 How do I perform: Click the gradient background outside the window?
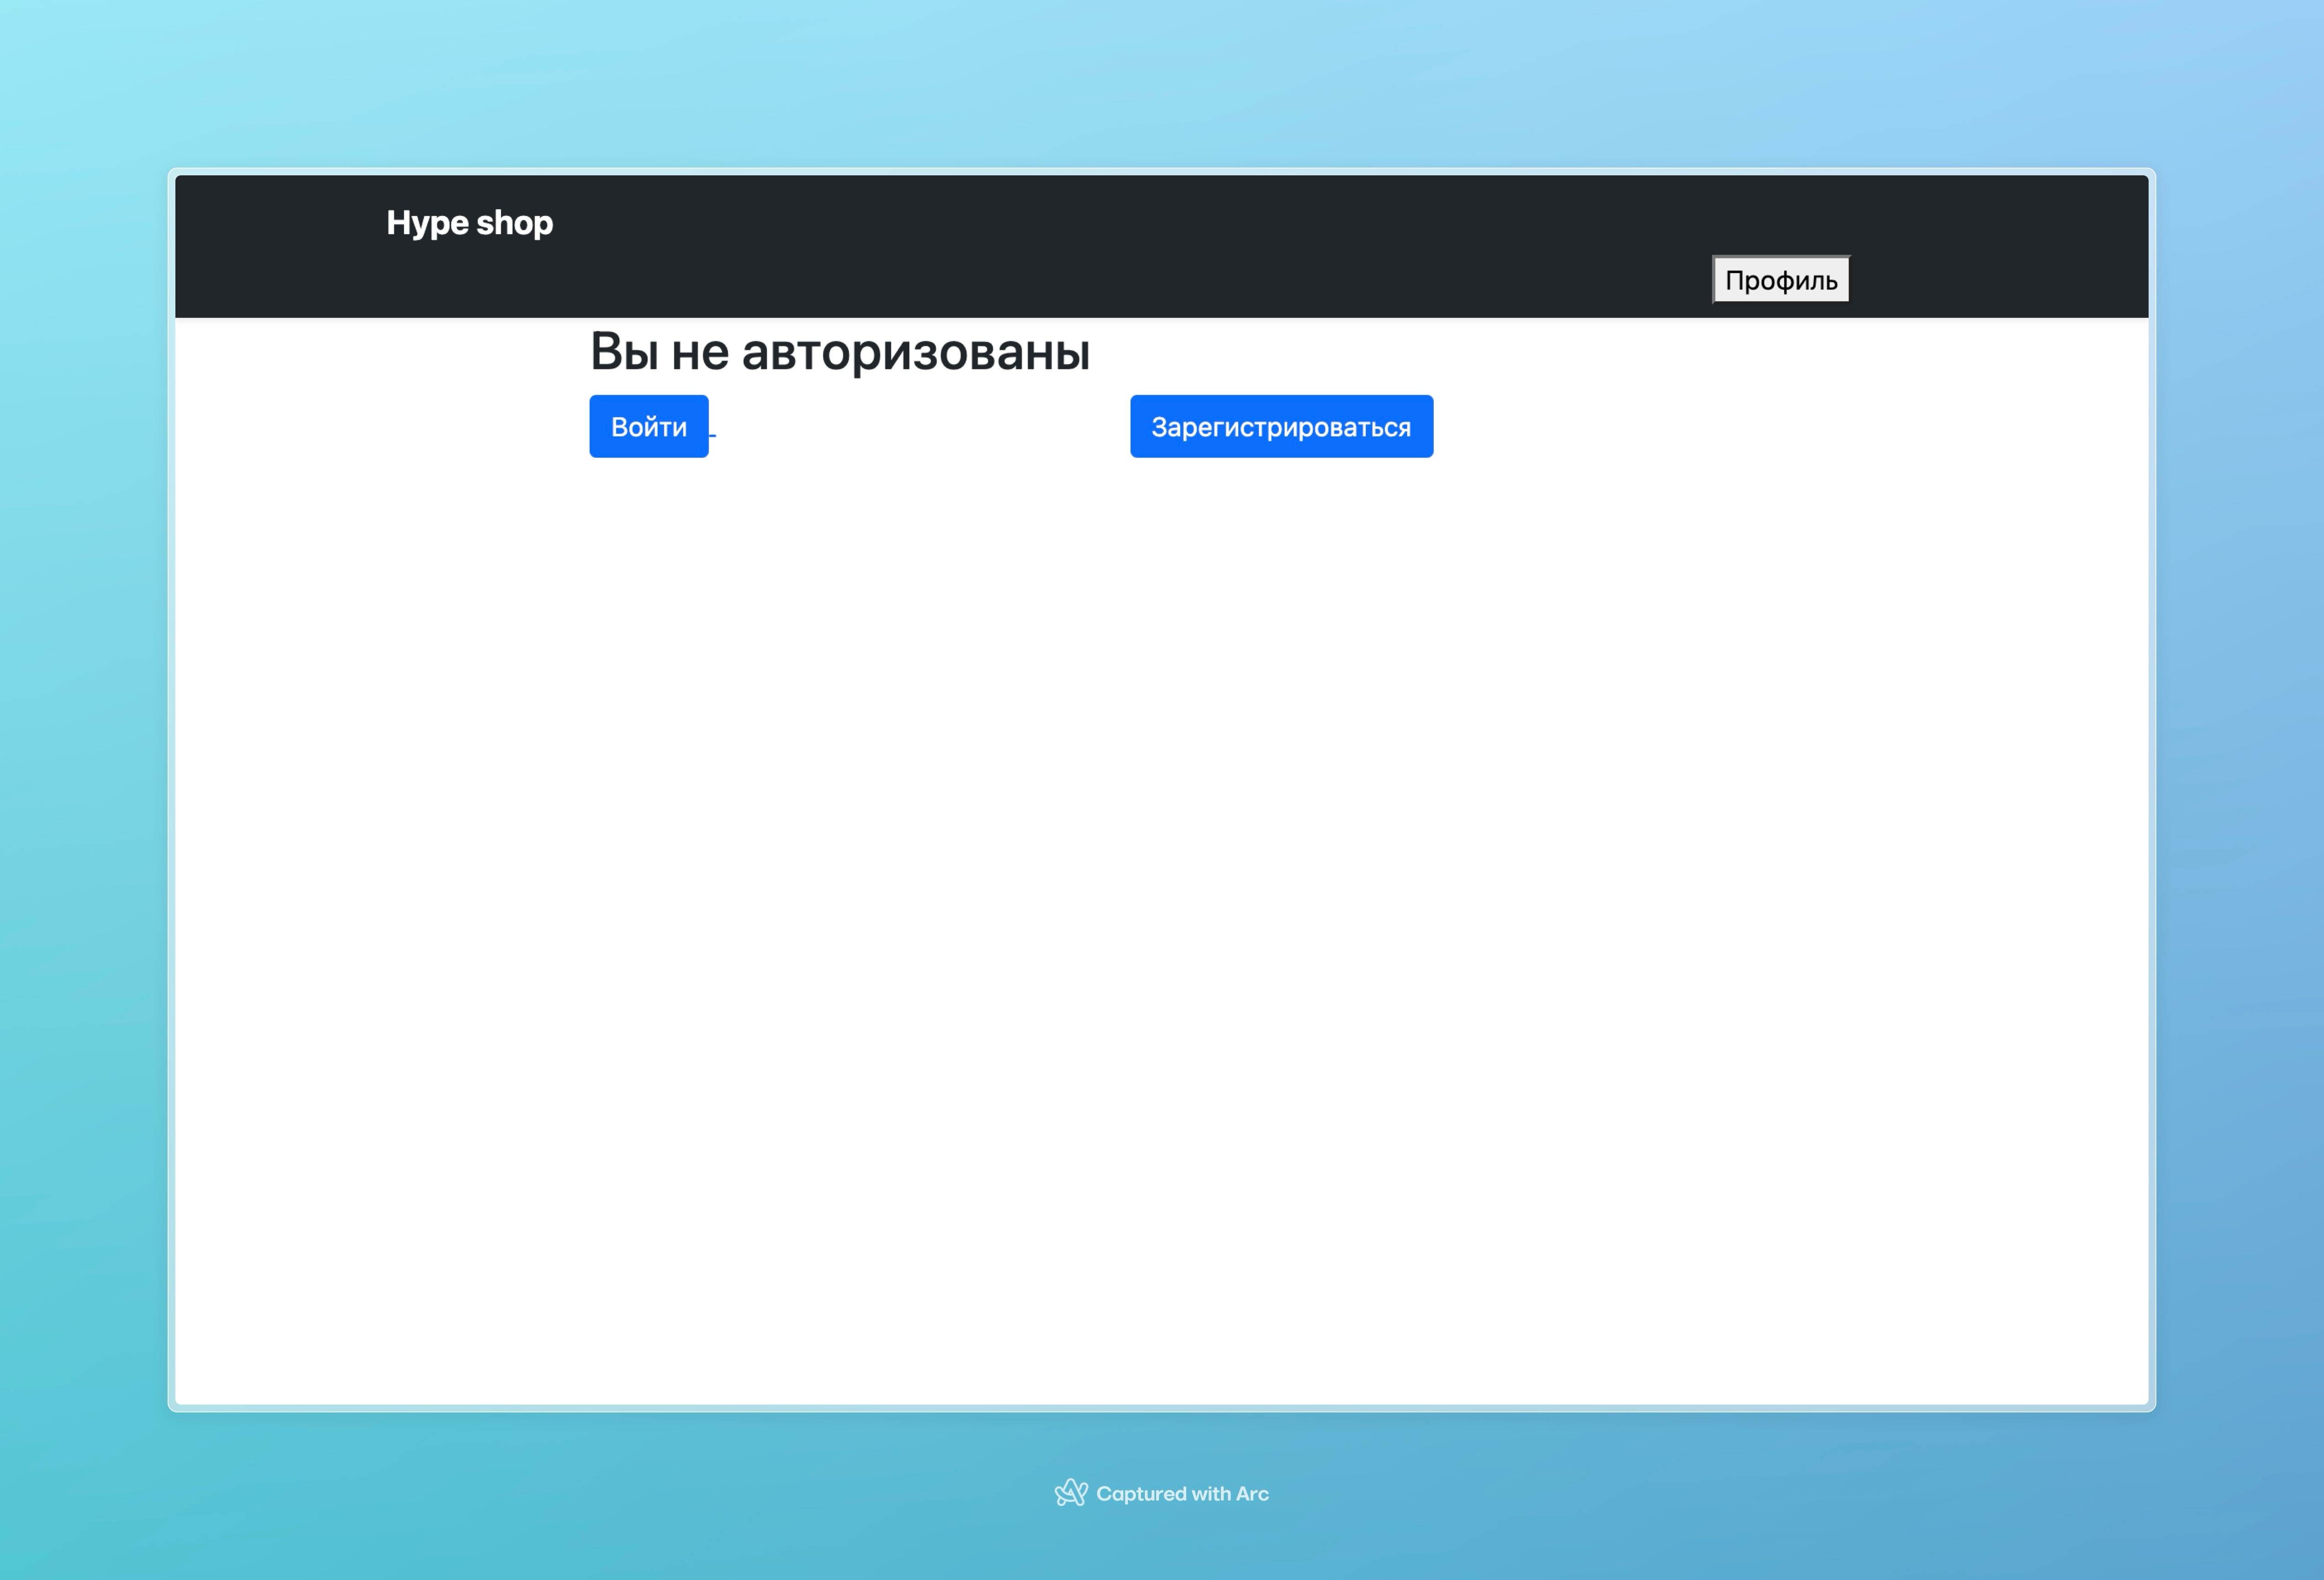[80, 800]
